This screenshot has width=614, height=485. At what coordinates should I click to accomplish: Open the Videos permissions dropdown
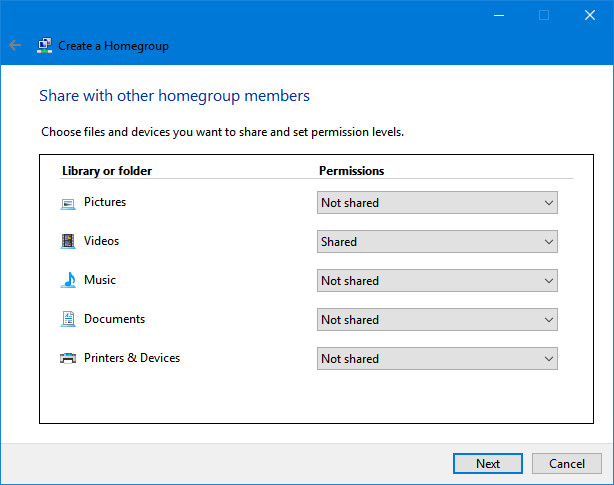tap(437, 242)
